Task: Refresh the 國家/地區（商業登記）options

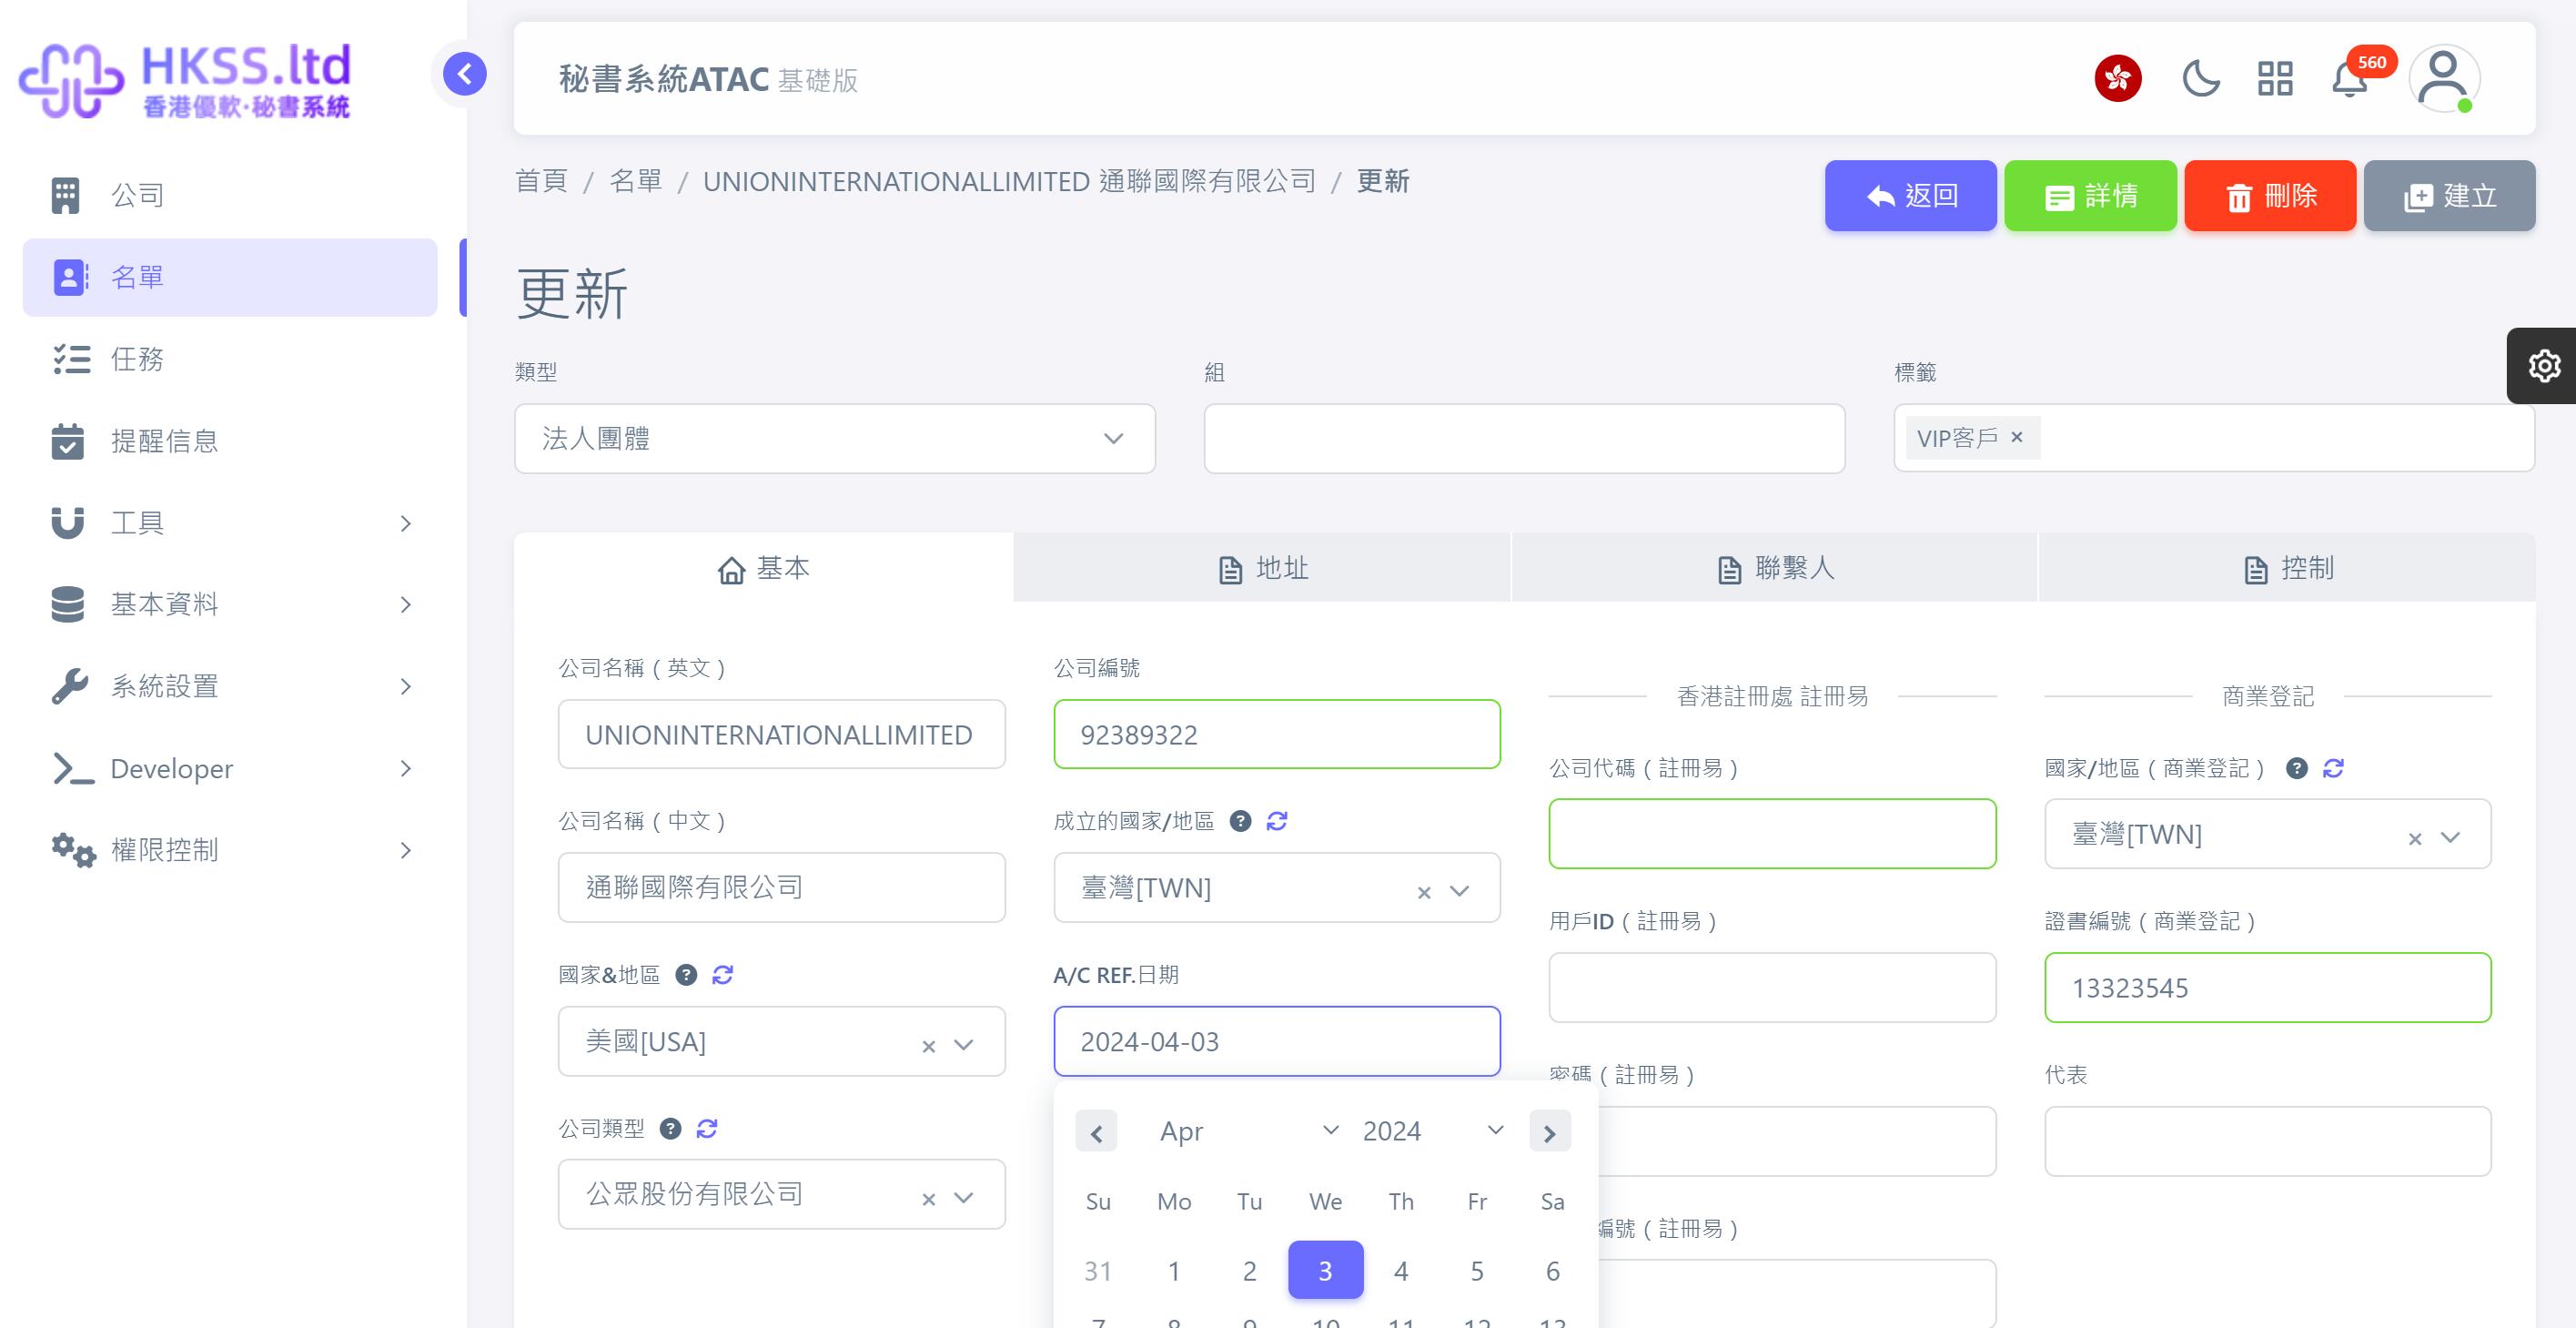Action: pyautogui.click(x=2333, y=768)
